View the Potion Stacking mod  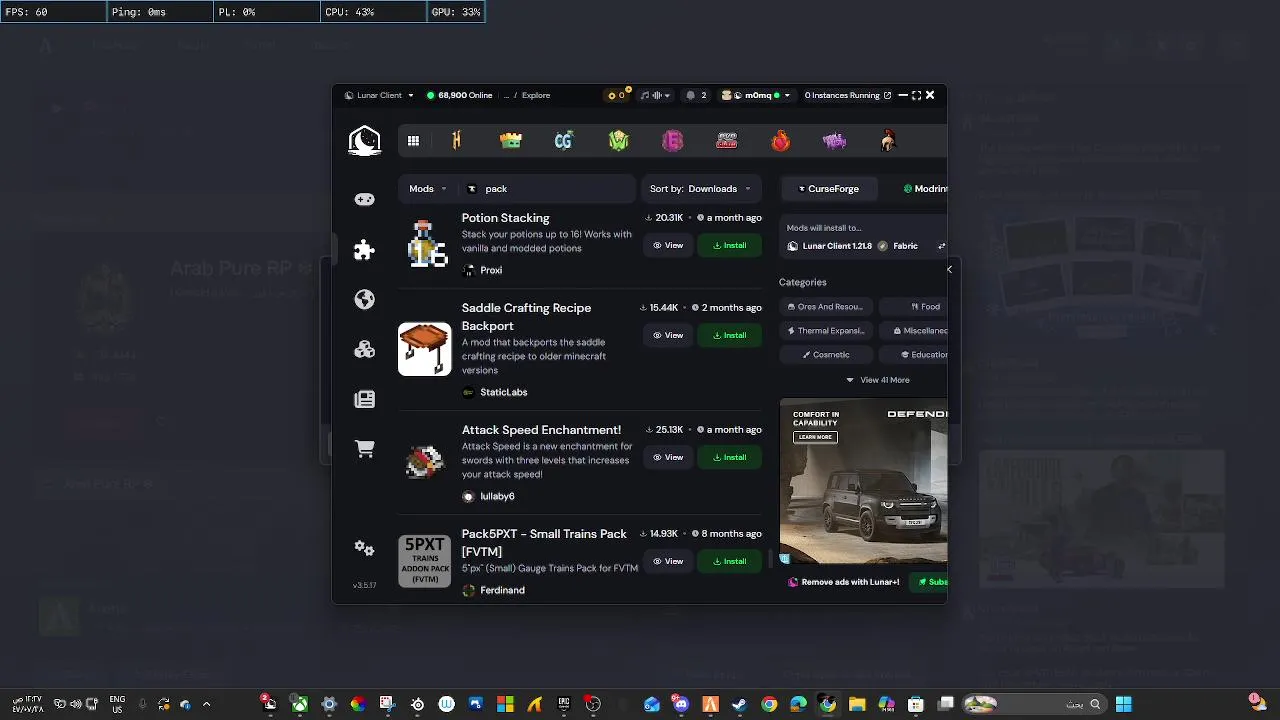pos(668,245)
